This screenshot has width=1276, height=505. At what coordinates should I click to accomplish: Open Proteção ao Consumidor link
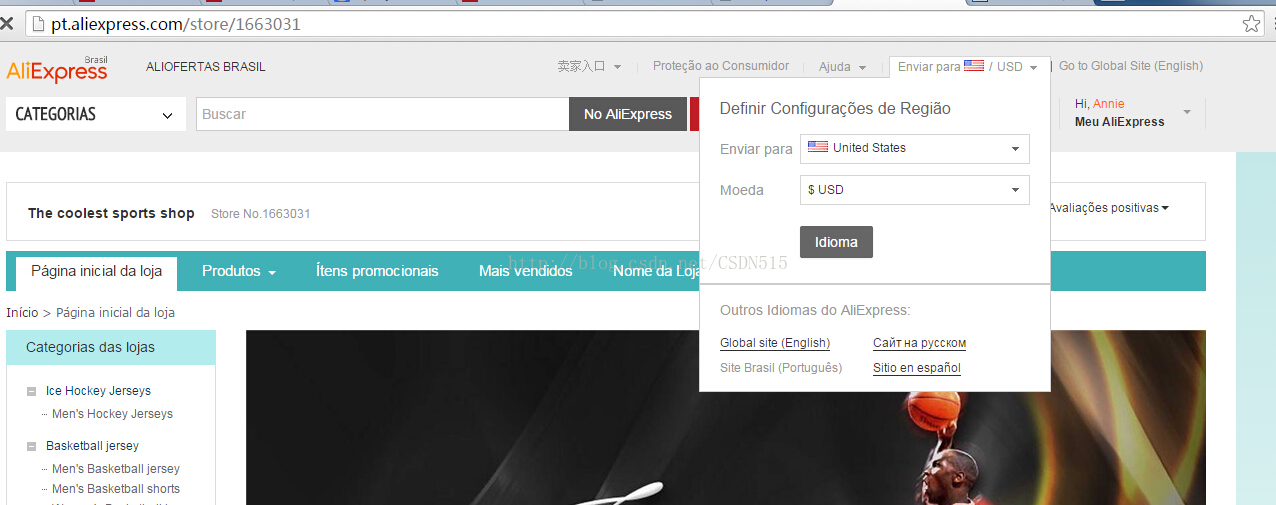[x=721, y=66]
